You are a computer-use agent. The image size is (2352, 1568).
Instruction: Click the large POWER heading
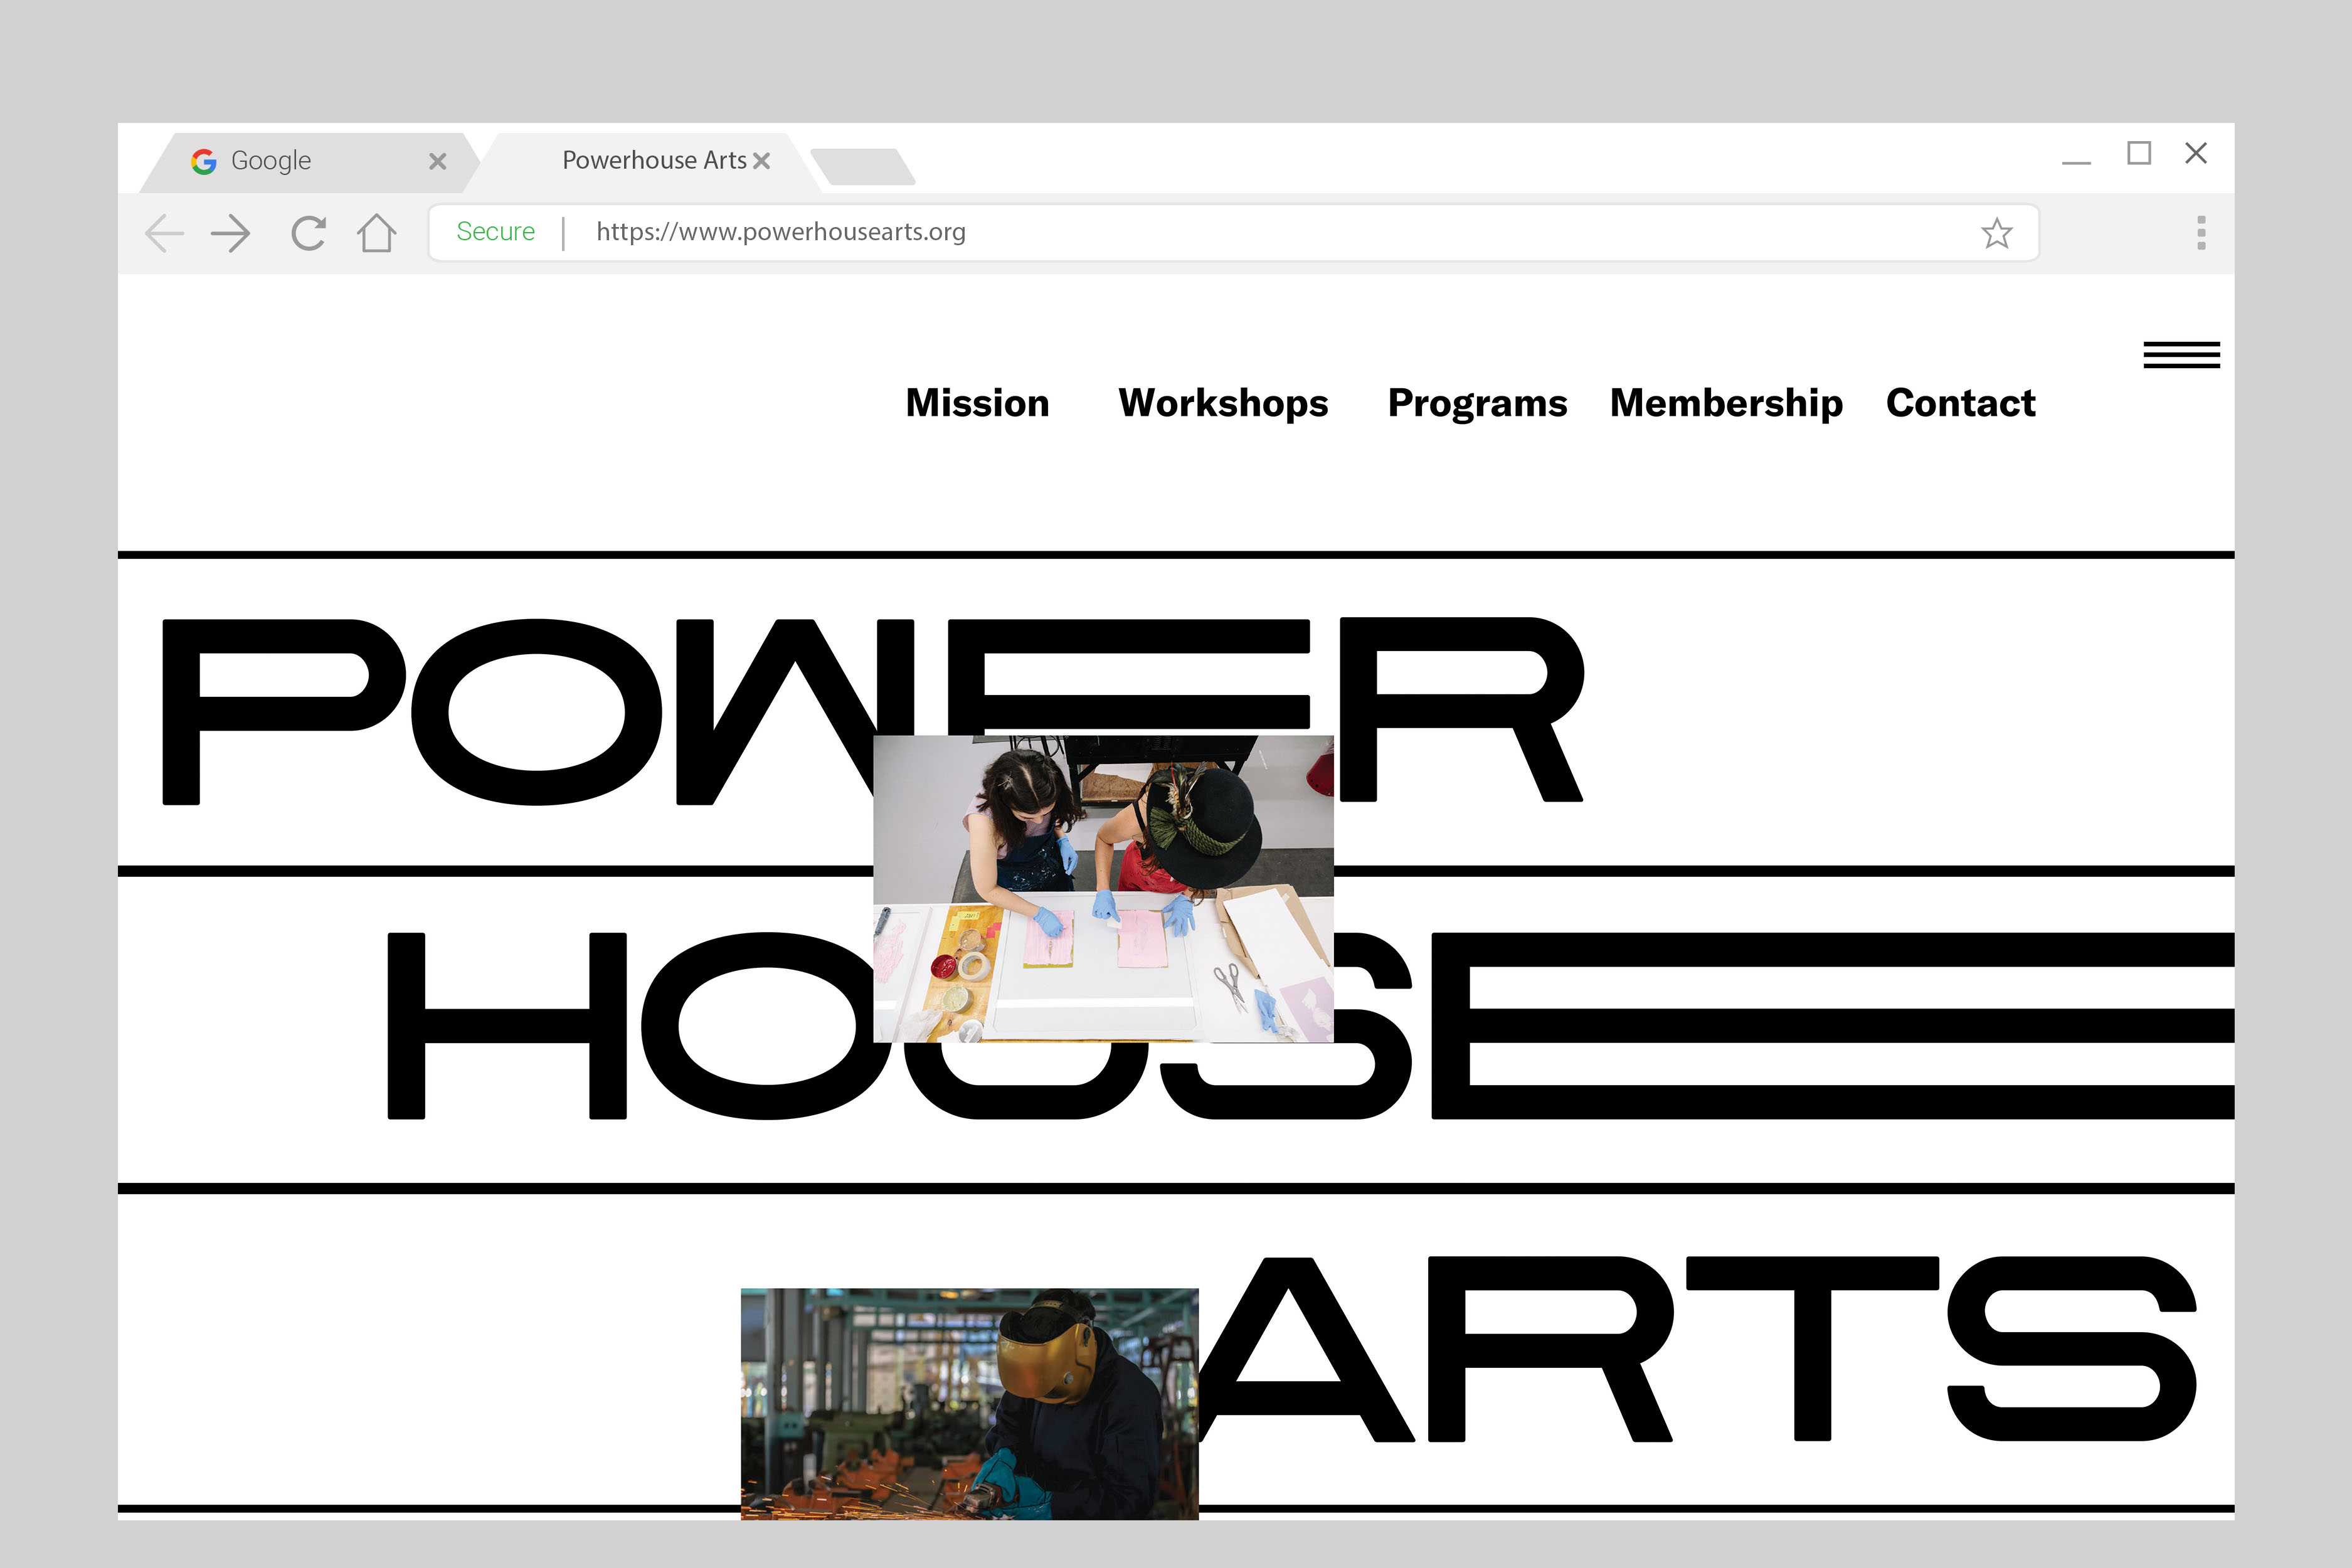coord(873,711)
